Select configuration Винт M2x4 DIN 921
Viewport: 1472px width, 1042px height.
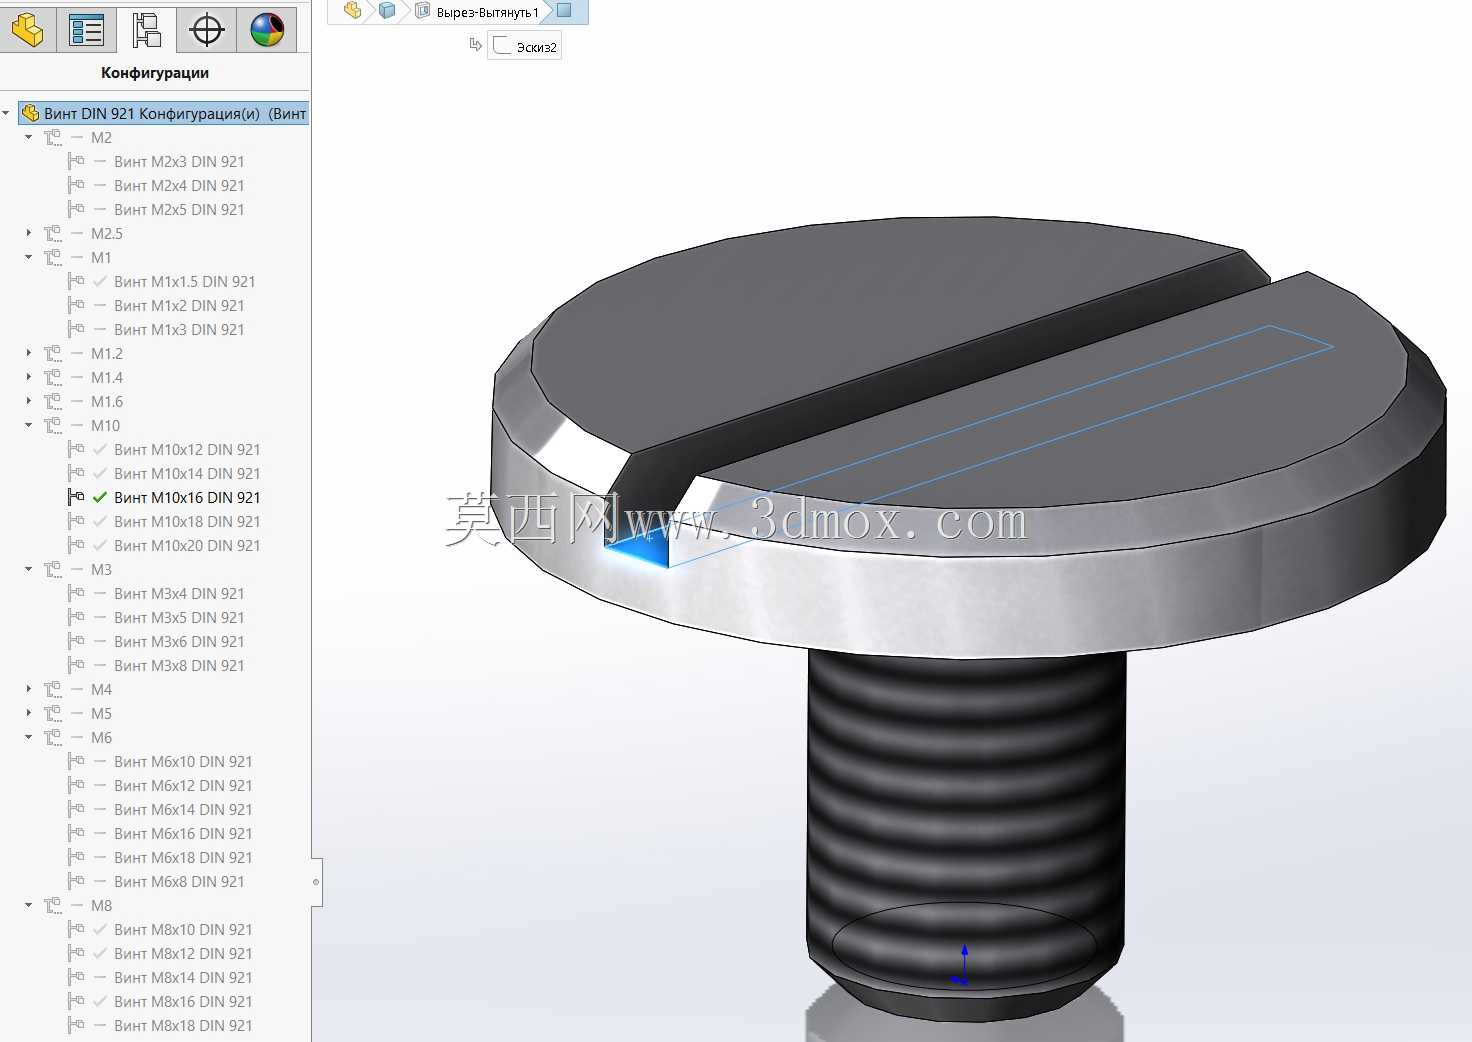click(179, 185)
